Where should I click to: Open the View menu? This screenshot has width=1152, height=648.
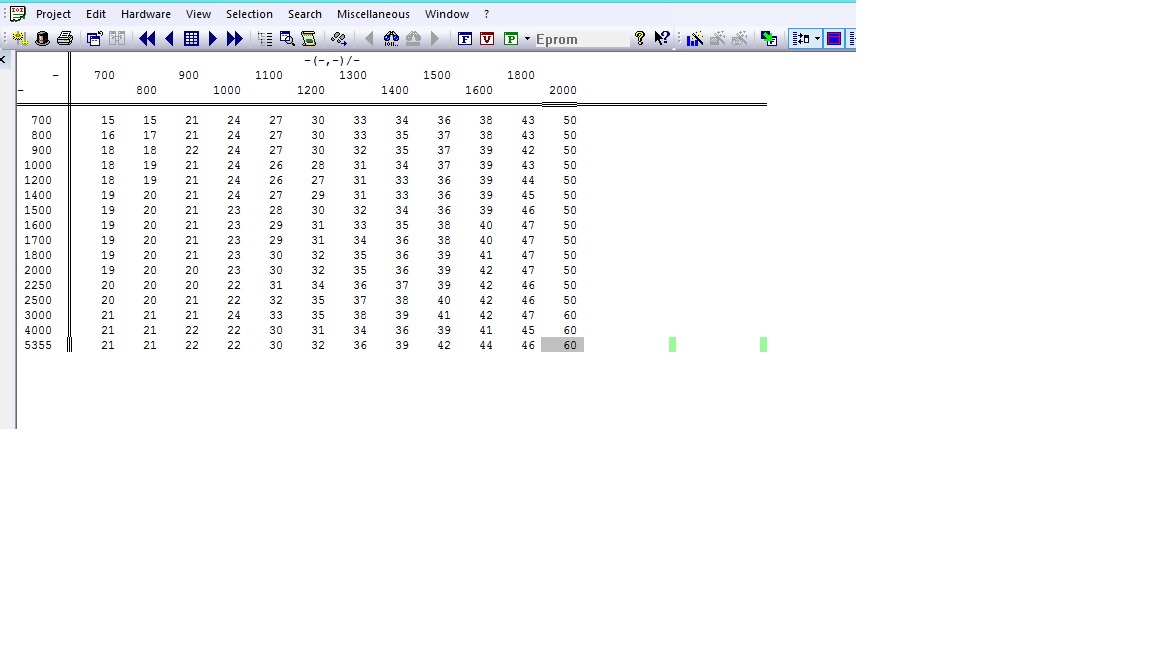[198, 14]
